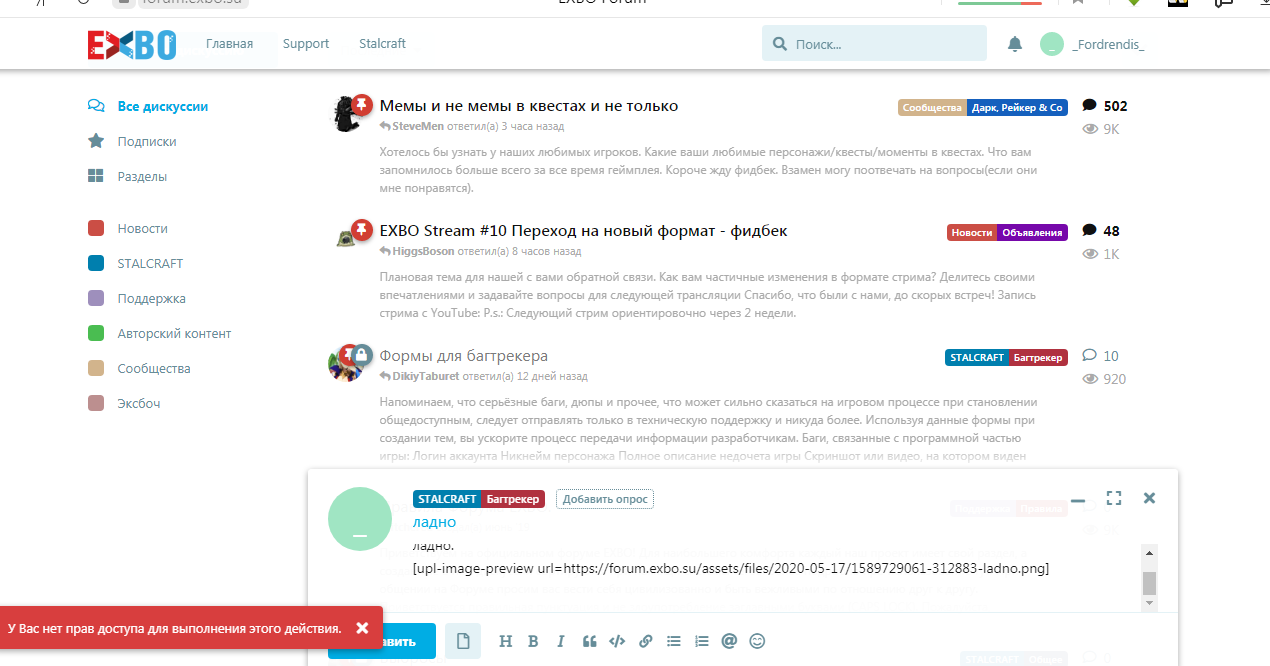Open the notifications bell
Image resolution: width=1270 pixels, height=666 pixels.
pyautogui.click(x=1015, y=44)
